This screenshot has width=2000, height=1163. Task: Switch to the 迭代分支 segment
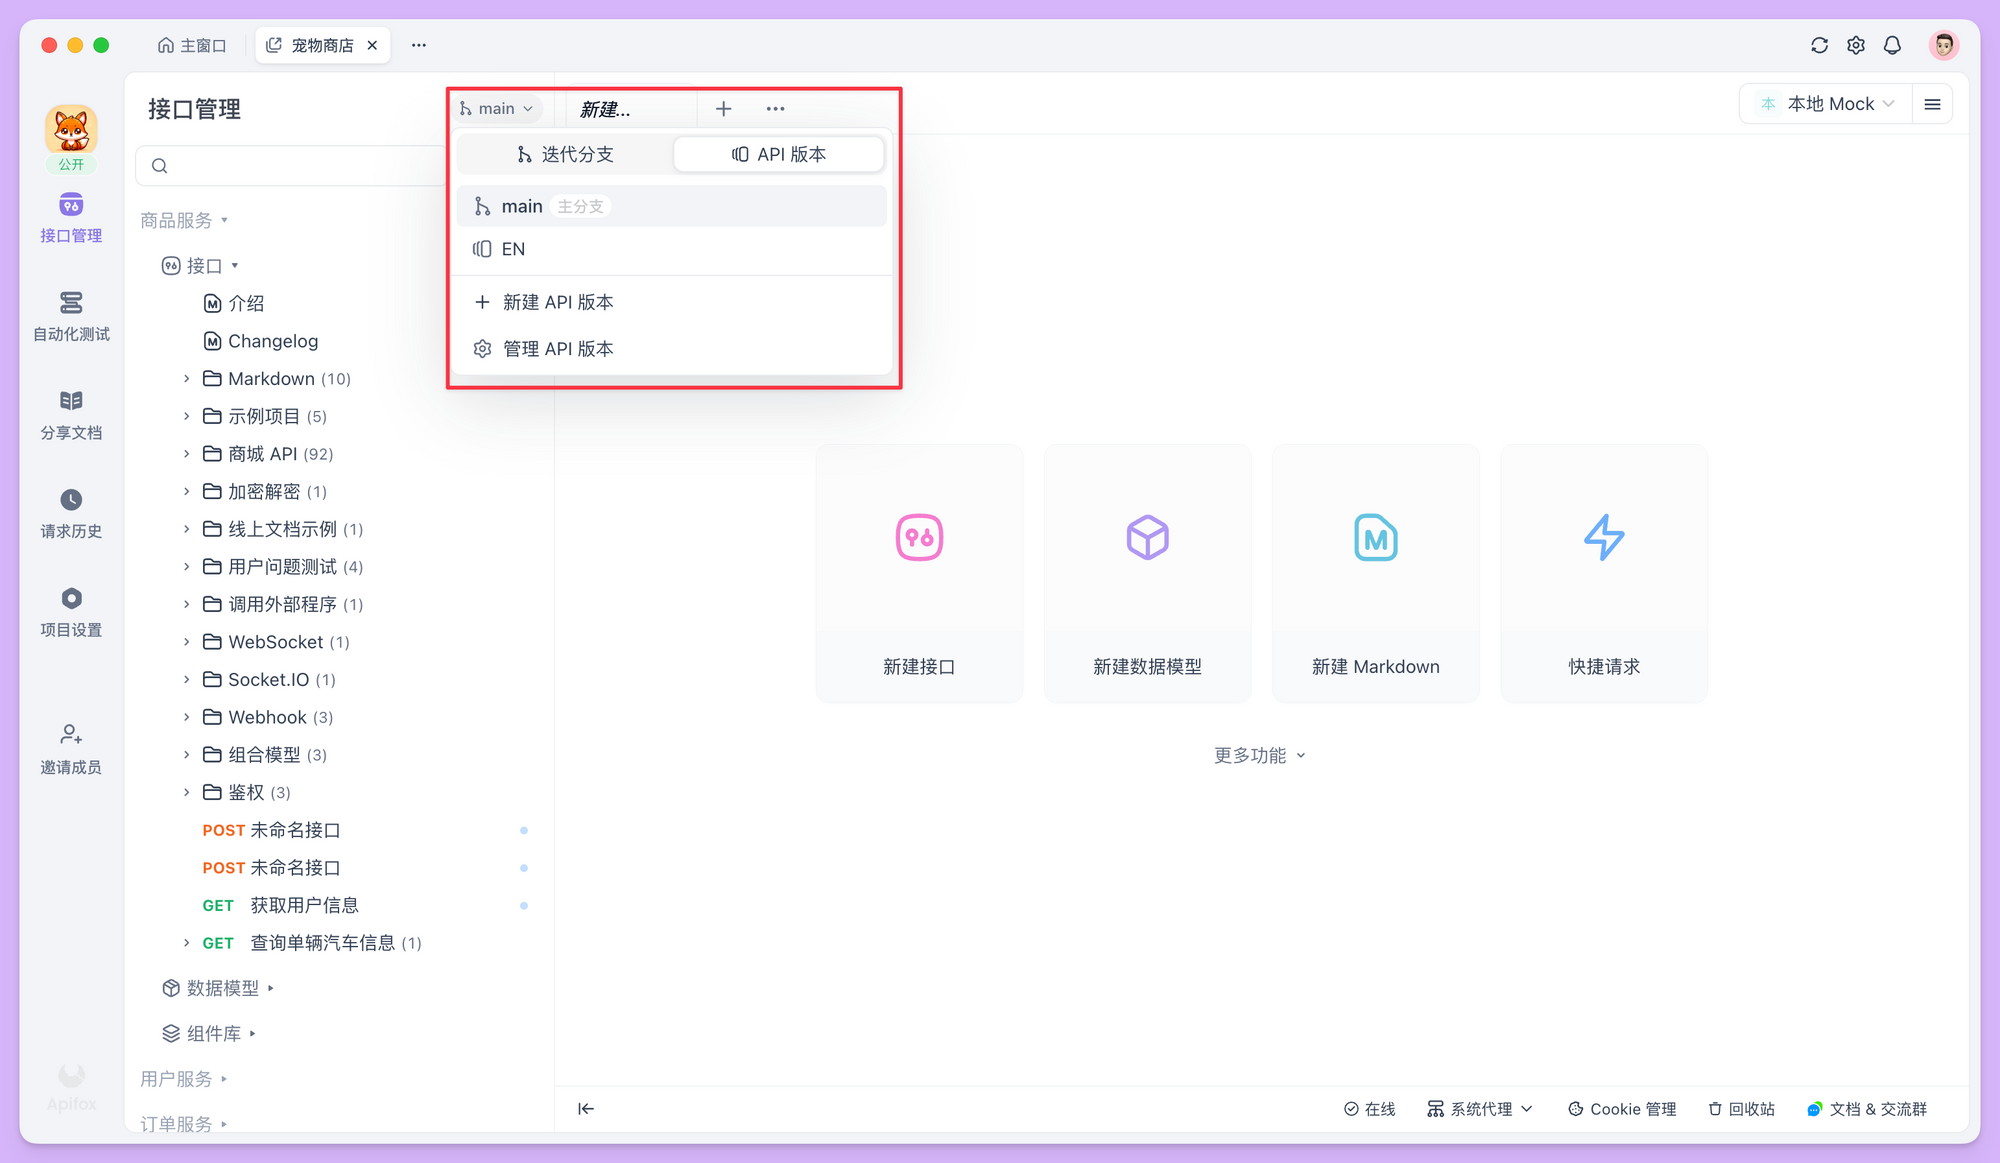coord(565,154)
